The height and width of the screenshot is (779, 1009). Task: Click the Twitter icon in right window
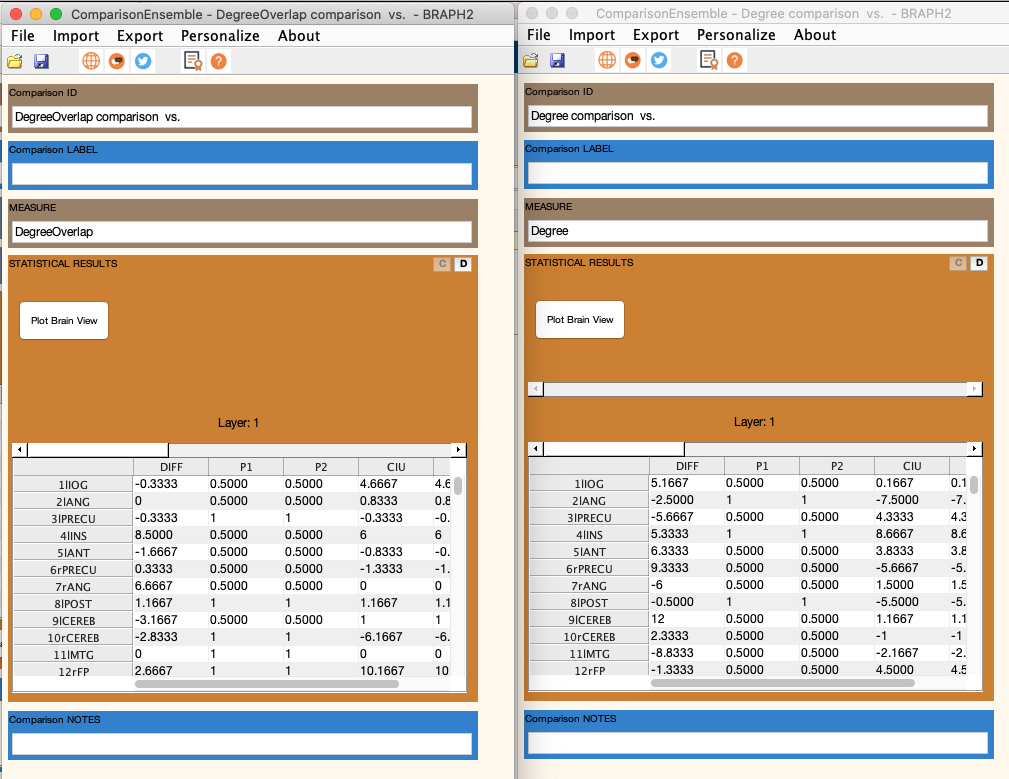tap(657, 60)
